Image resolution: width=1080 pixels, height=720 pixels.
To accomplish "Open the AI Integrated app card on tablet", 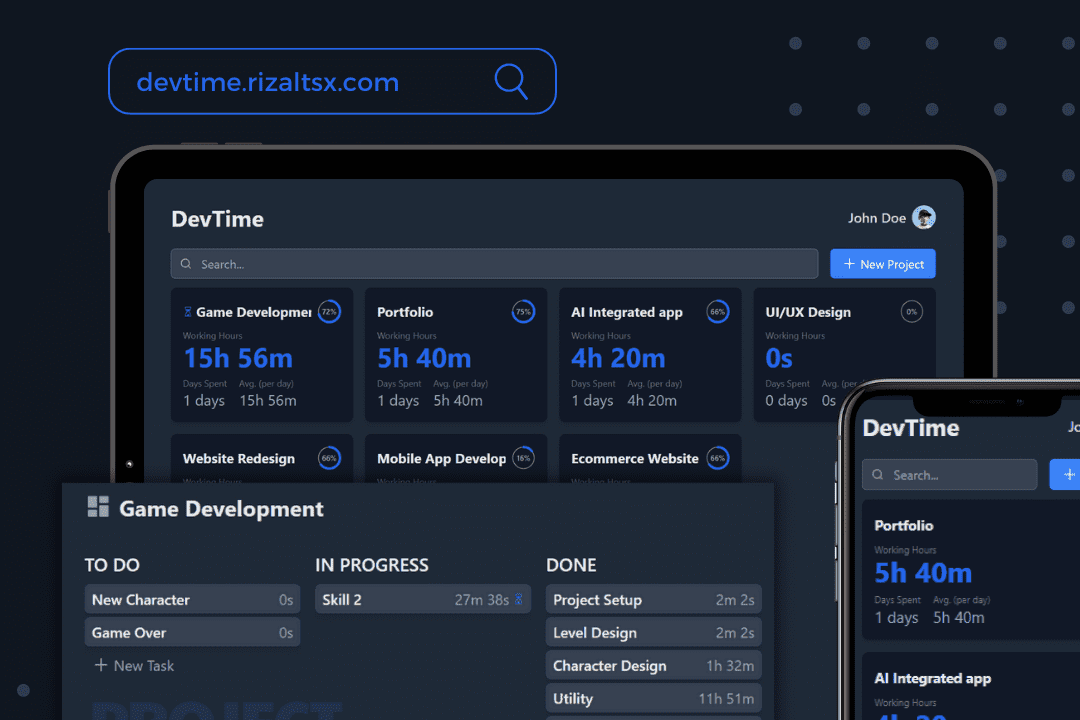I will click(650, 355).
